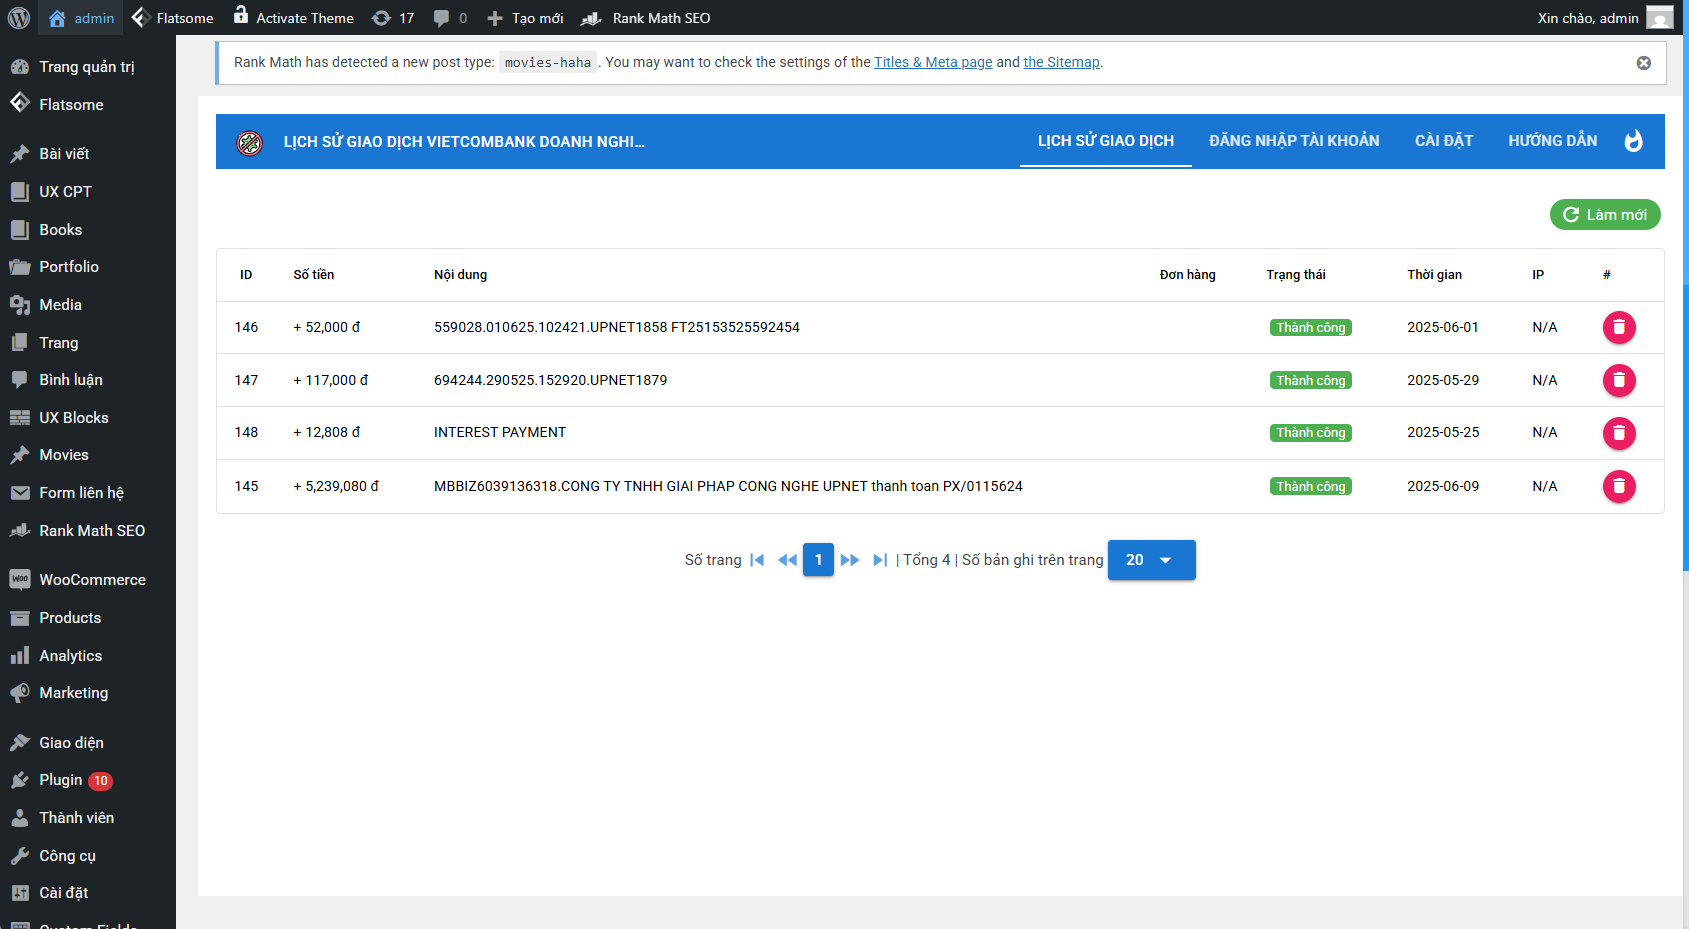Click the admin avatar thumbnail

pos(1660,18)
